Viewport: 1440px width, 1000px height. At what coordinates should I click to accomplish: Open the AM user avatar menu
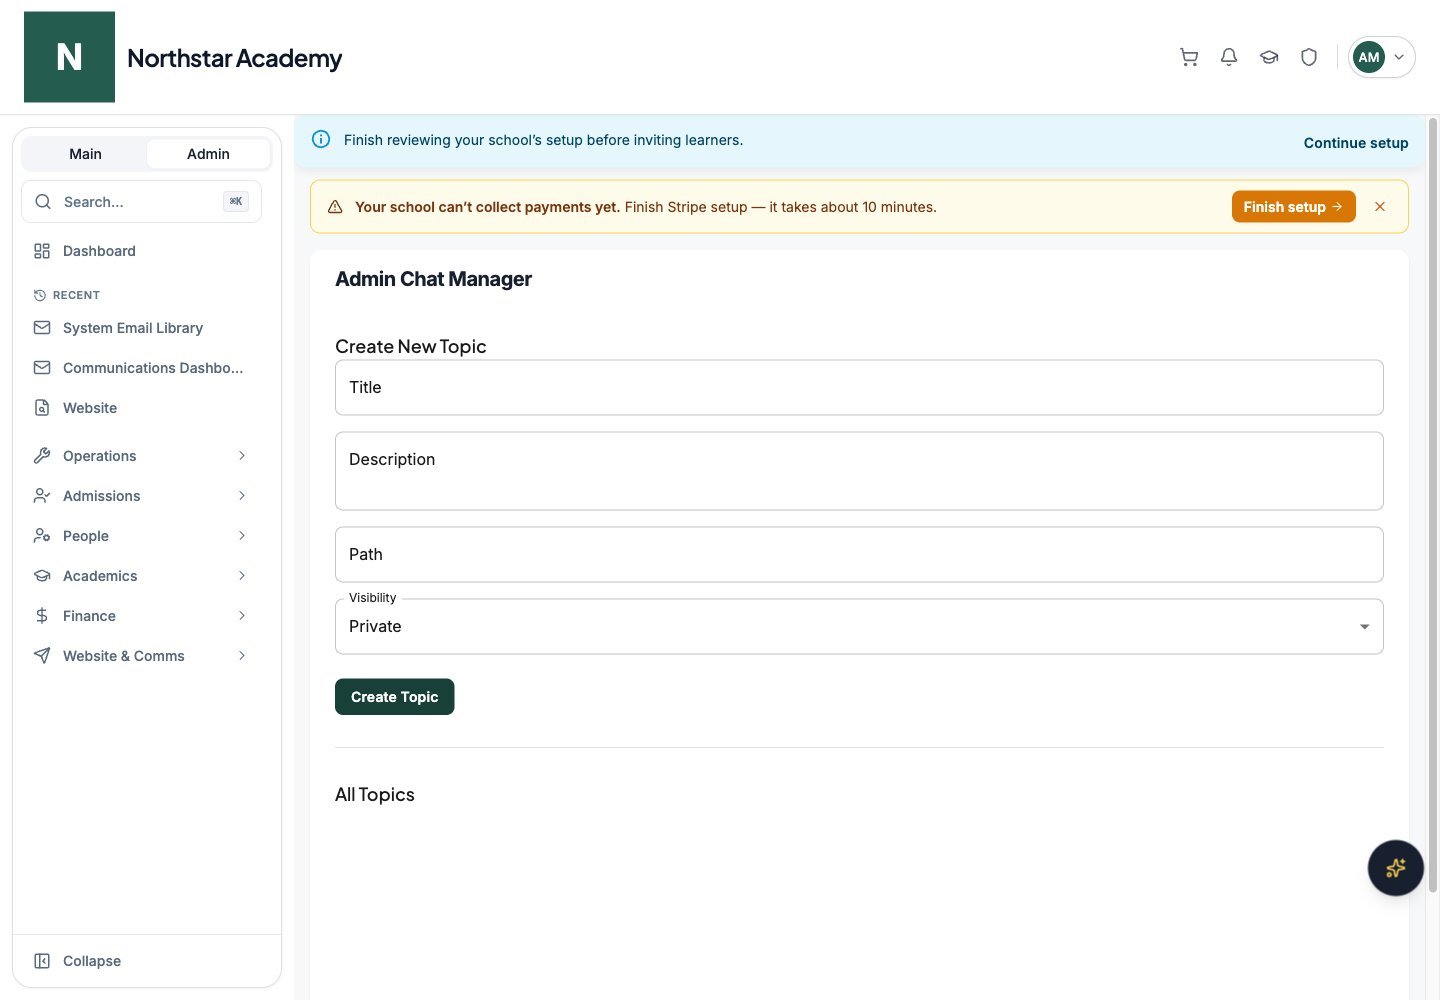(1381, 57)
